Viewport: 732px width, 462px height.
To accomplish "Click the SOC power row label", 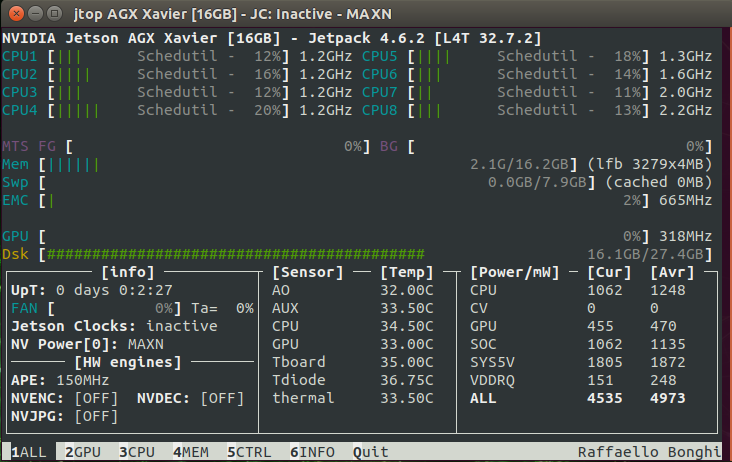I will point(483,344).
